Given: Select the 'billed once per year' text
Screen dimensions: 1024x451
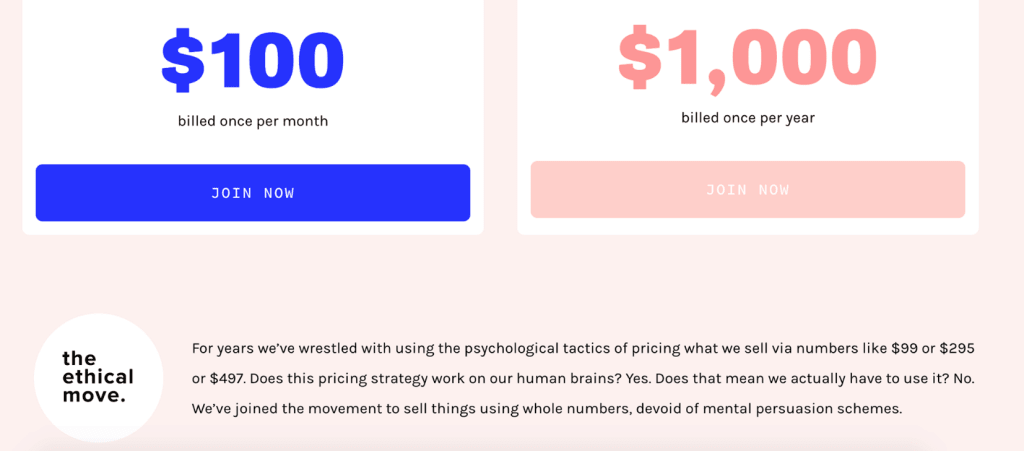Looking at the screenshot, I should [748, 118].
